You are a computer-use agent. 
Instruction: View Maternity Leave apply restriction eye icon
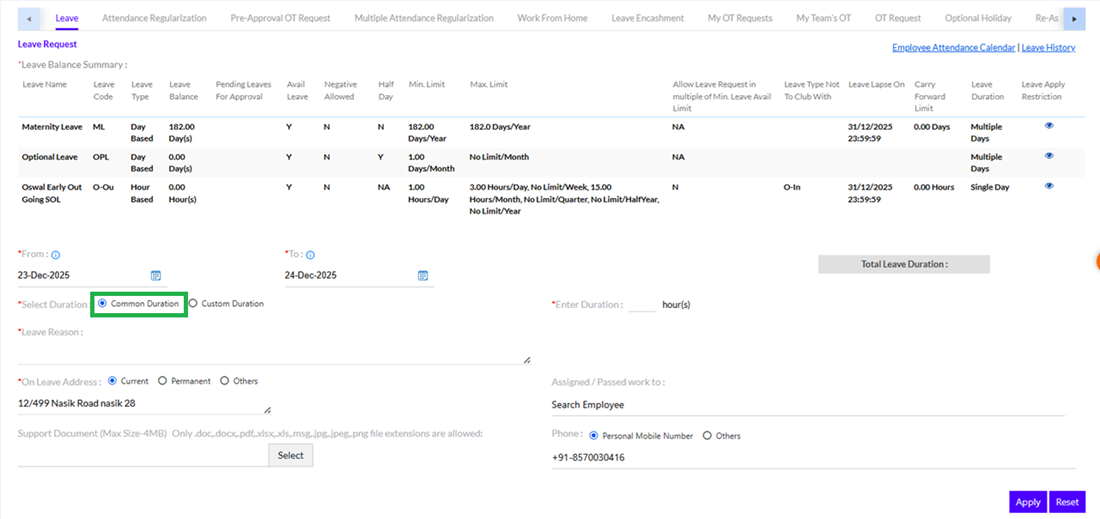click(1049, 126)
